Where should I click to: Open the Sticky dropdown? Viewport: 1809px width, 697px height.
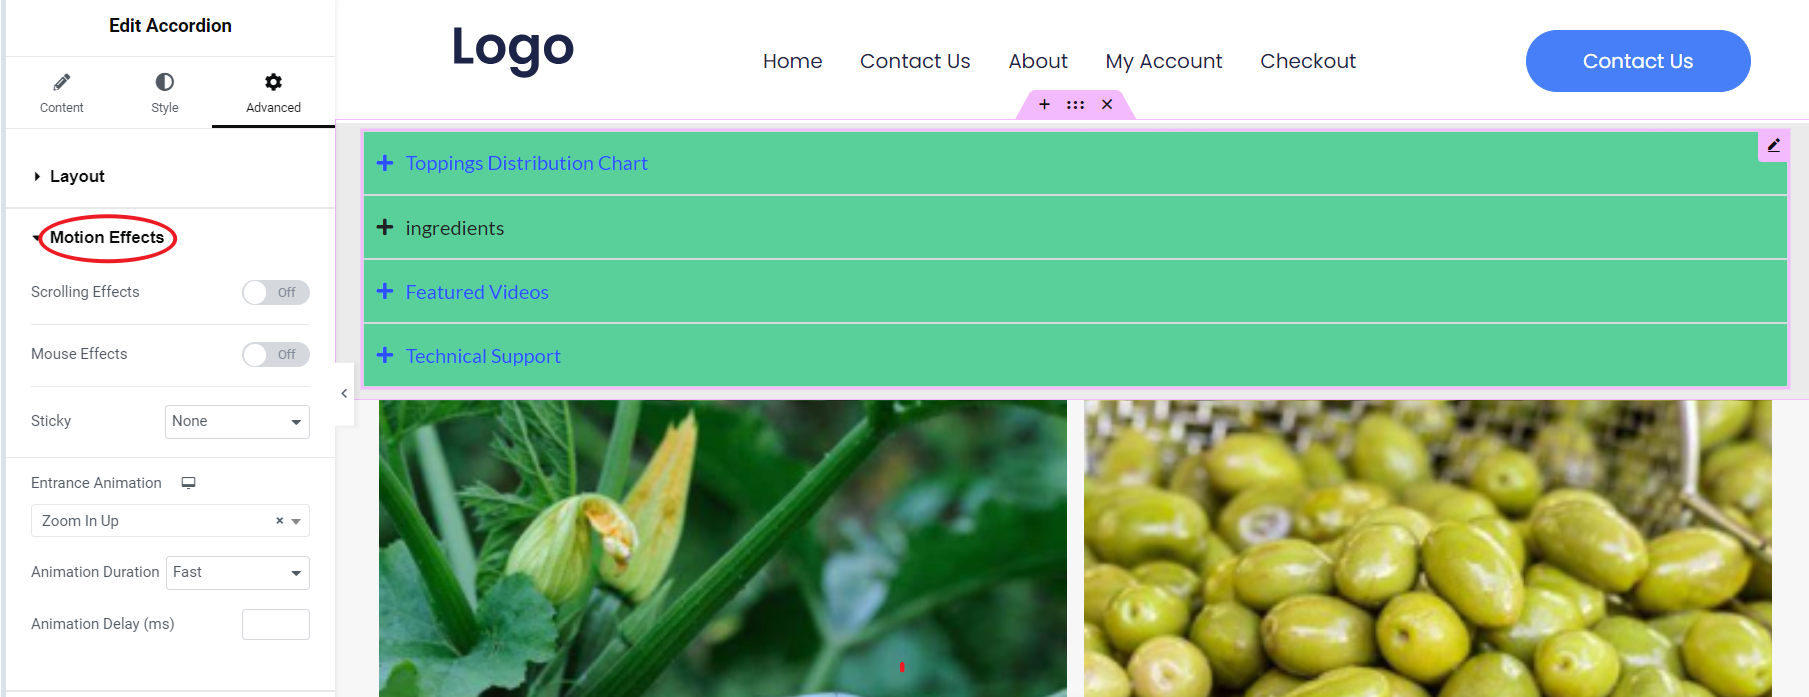[237, 422]
